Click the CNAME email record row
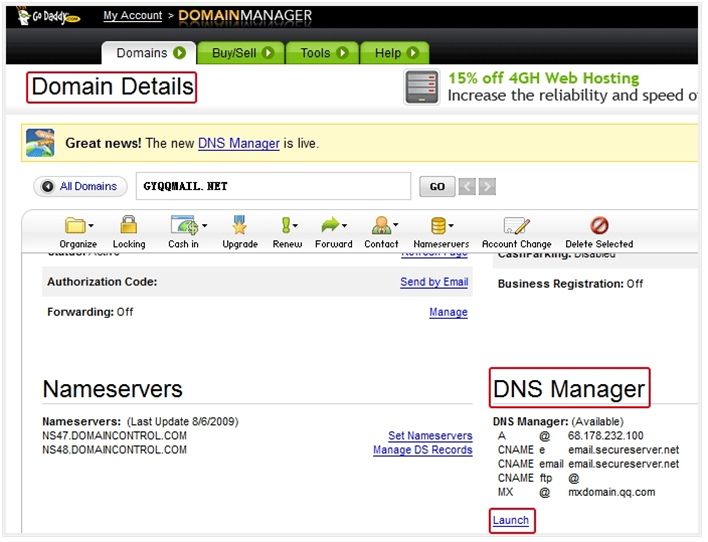The width and height of the screenshot is (708, 542). (588, 464)
